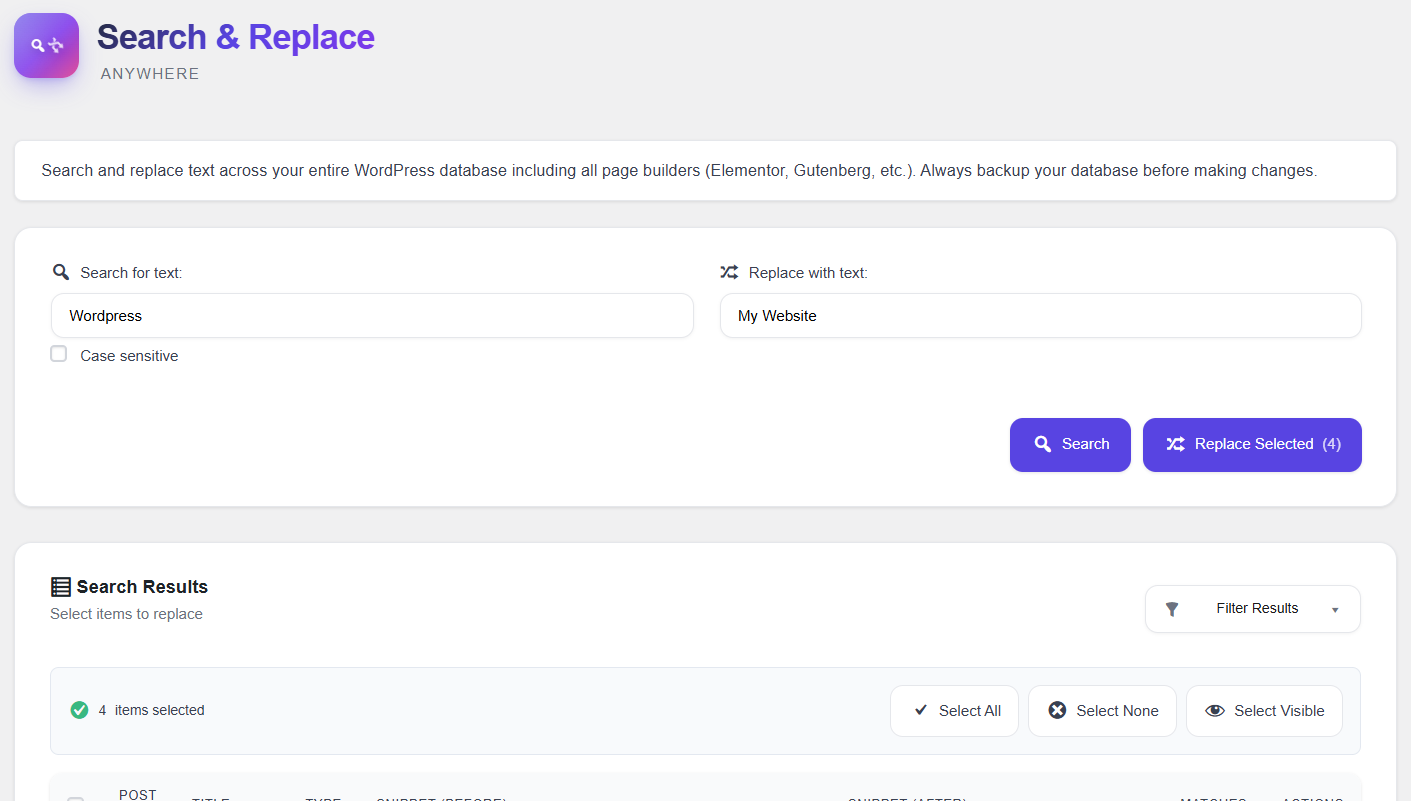Screen dimensions: 1411x801
Task: Click the magnifier icon beside Search for text
Action: tap(61, 272)
